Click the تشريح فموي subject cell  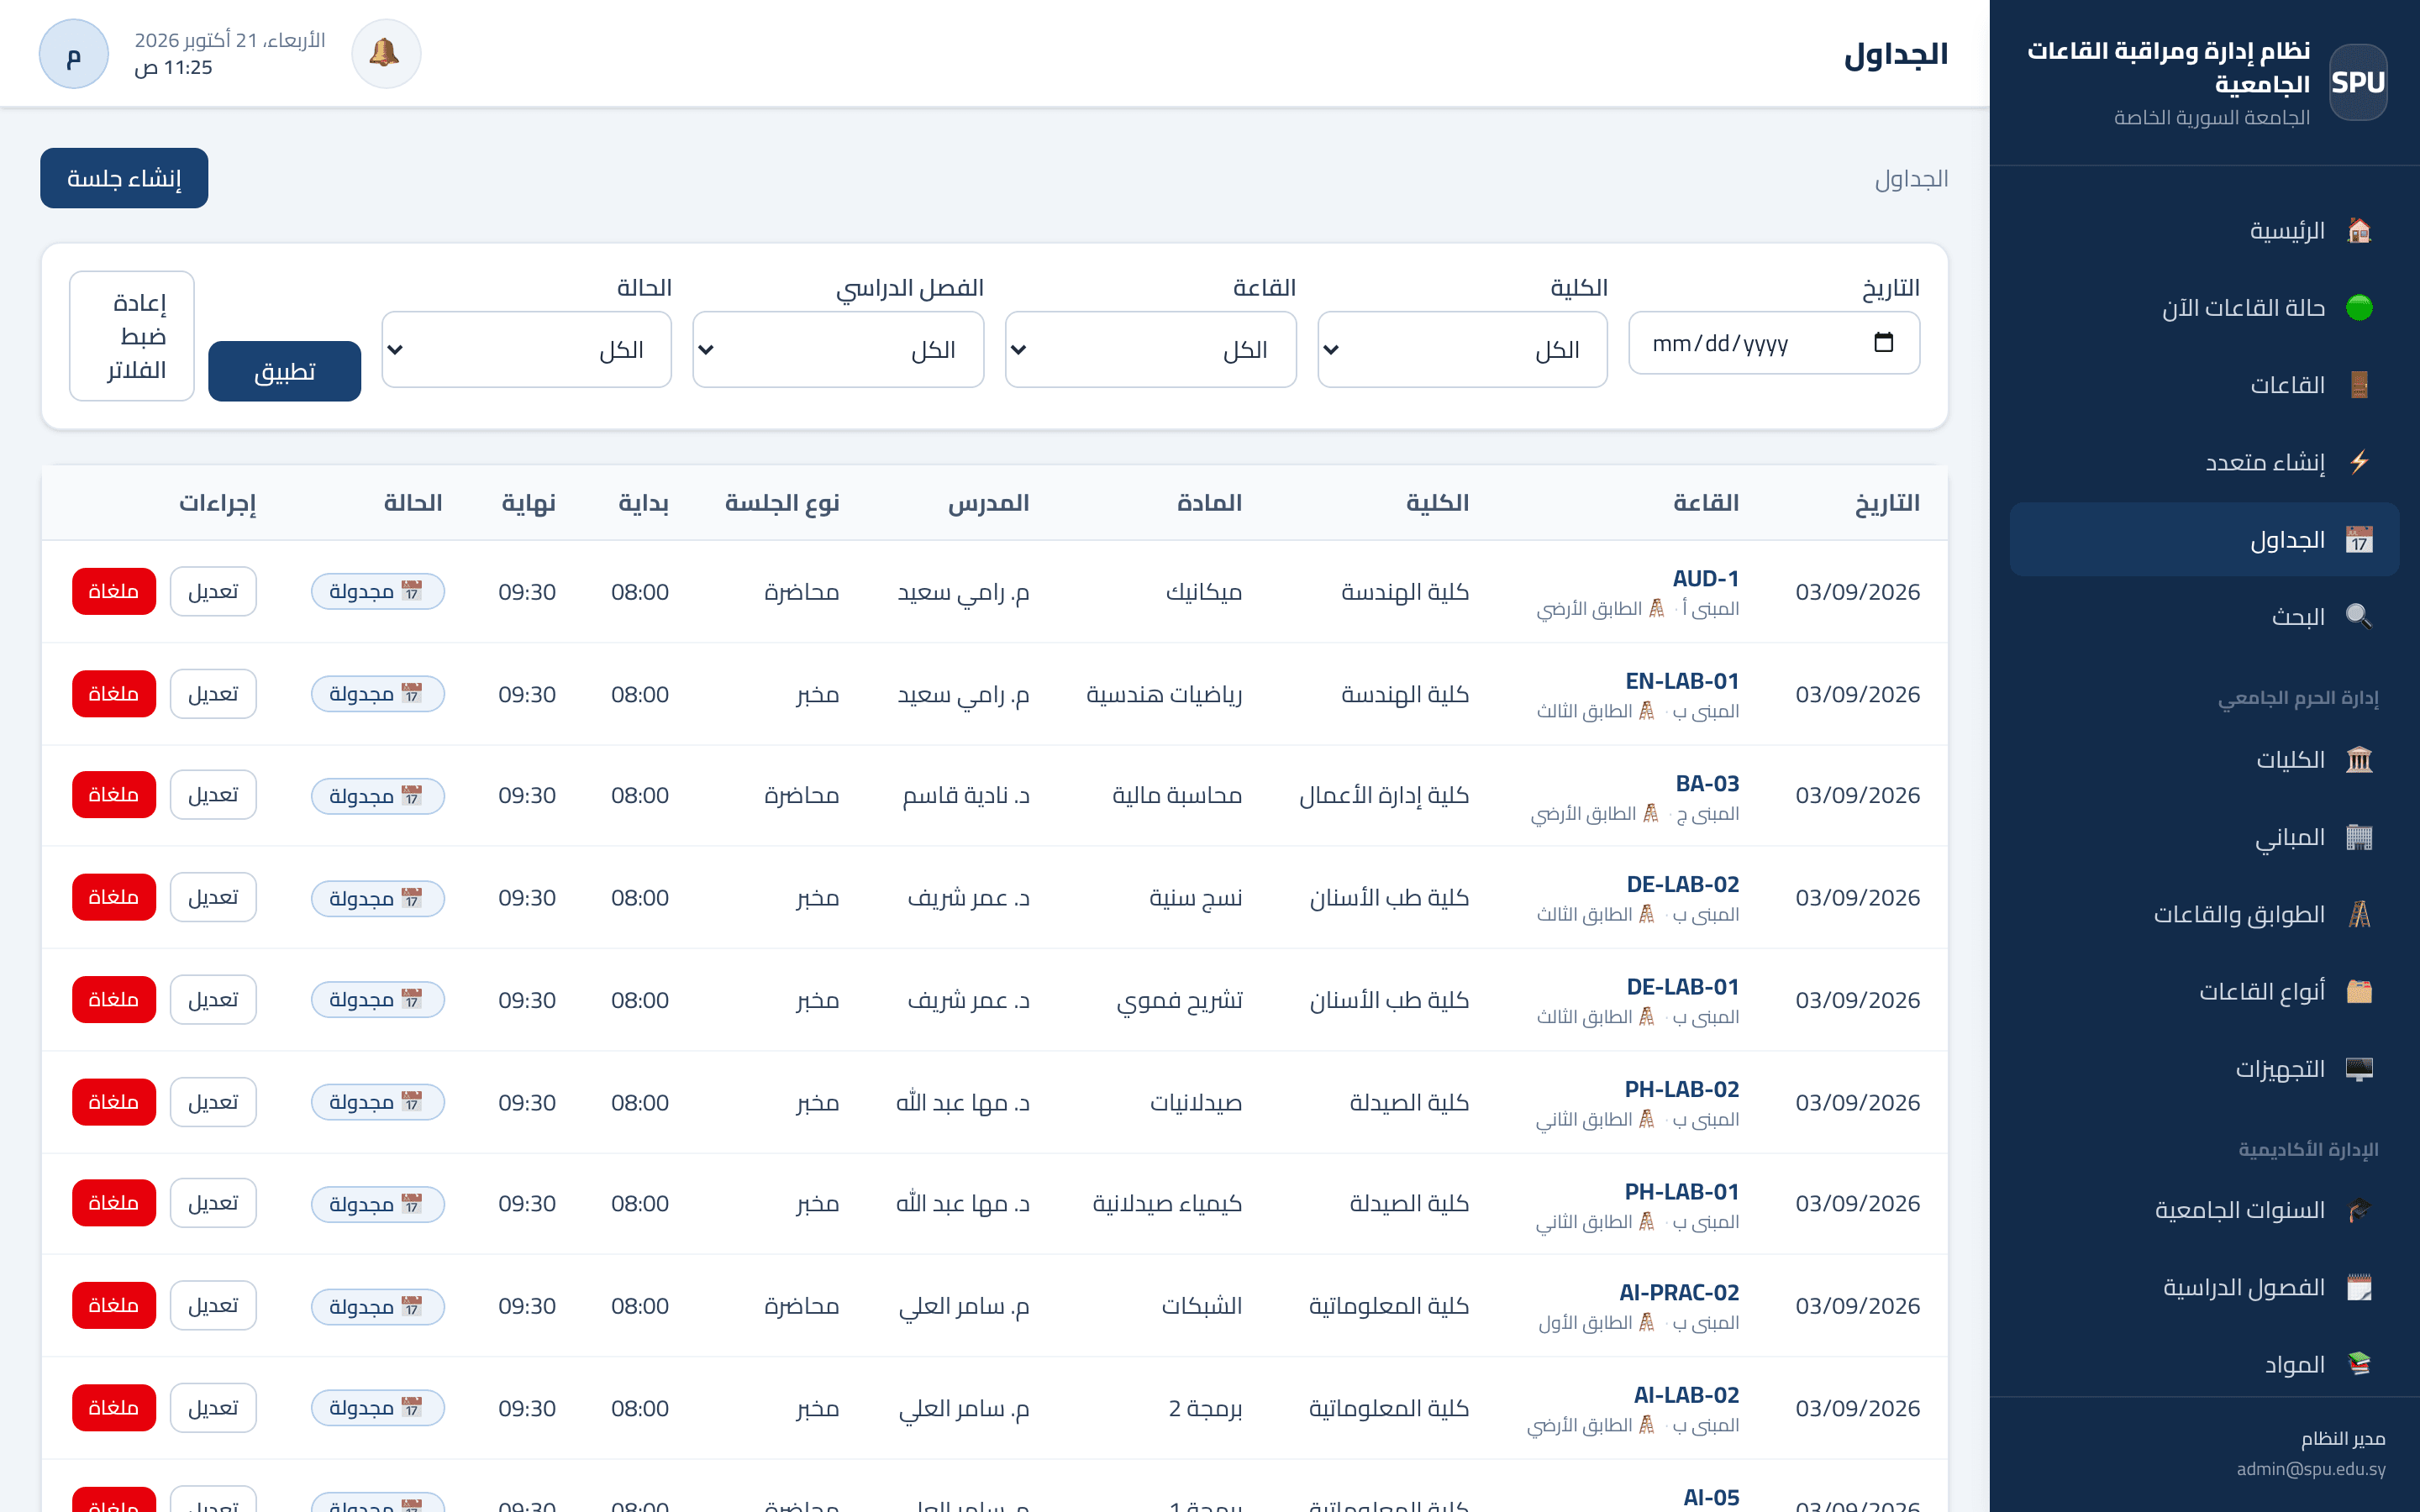1180,1000
